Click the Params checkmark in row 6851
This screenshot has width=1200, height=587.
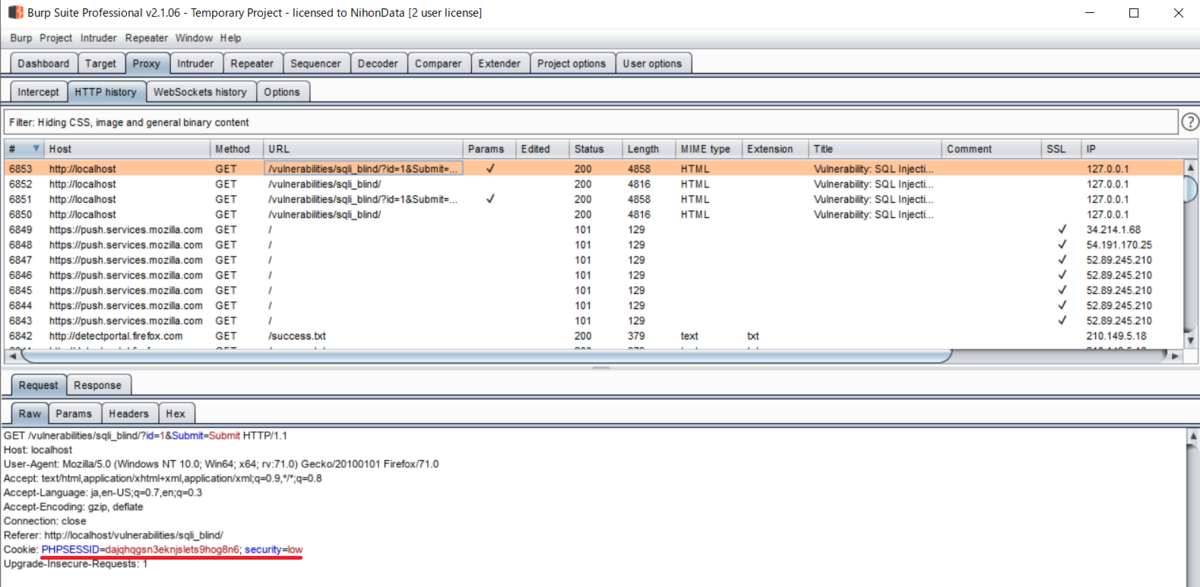[x=490, y=199]
